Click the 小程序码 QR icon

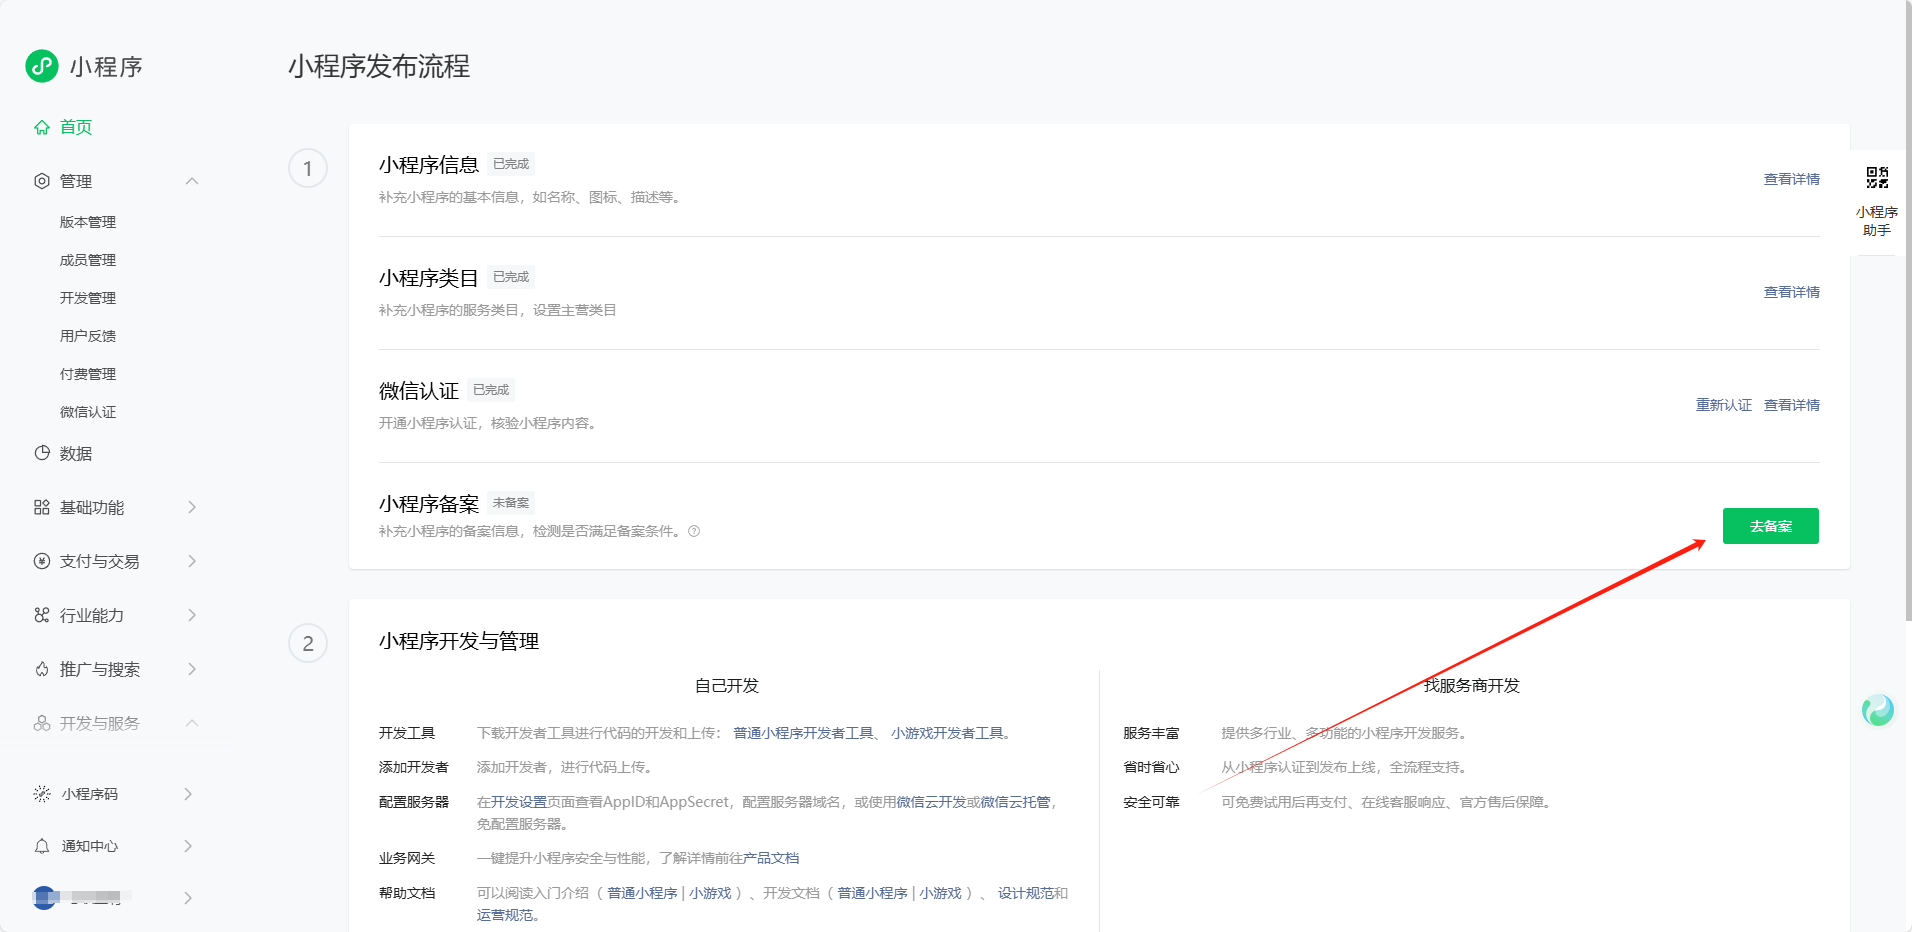pyautogui.click(x=41, y=794)
